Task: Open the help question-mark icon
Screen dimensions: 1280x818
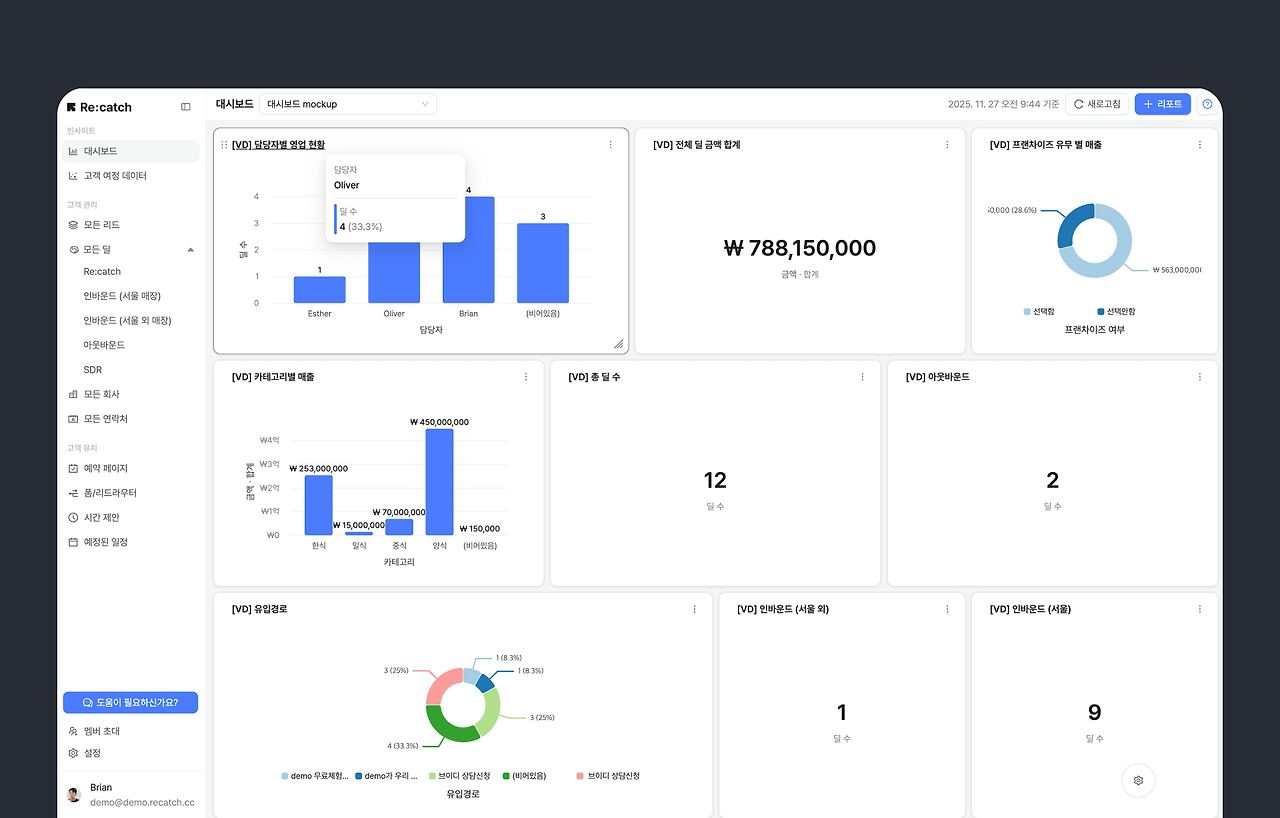Action: point(1207,104)
